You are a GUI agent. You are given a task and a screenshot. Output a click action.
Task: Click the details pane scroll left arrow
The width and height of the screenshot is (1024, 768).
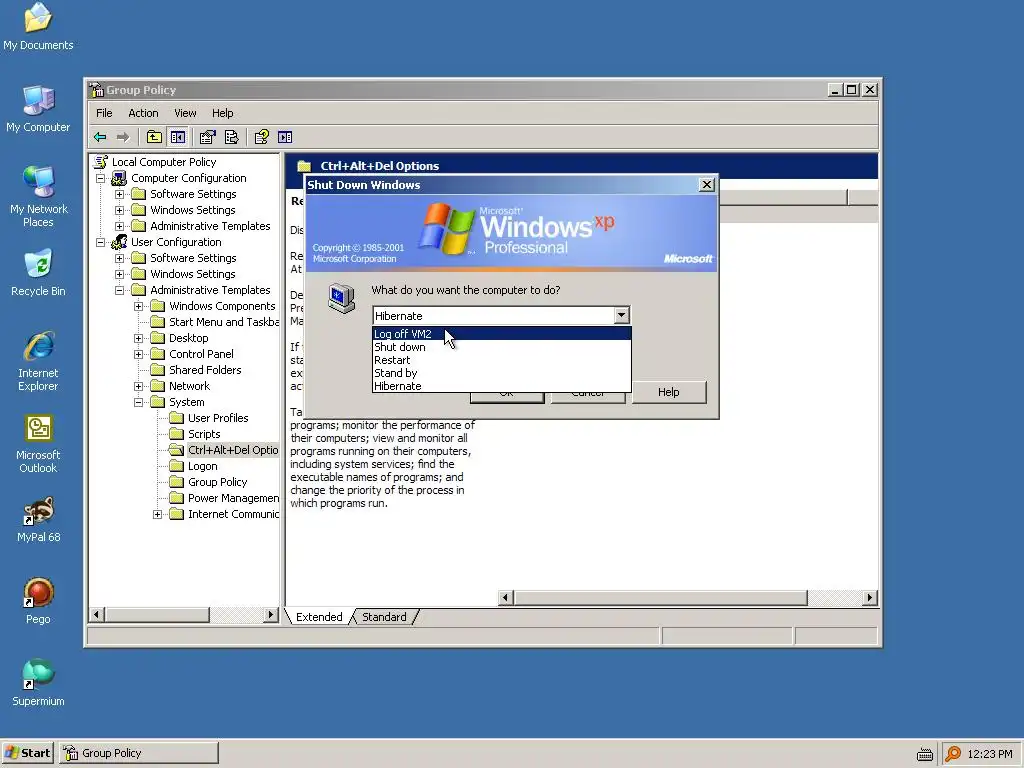[505, 598]
